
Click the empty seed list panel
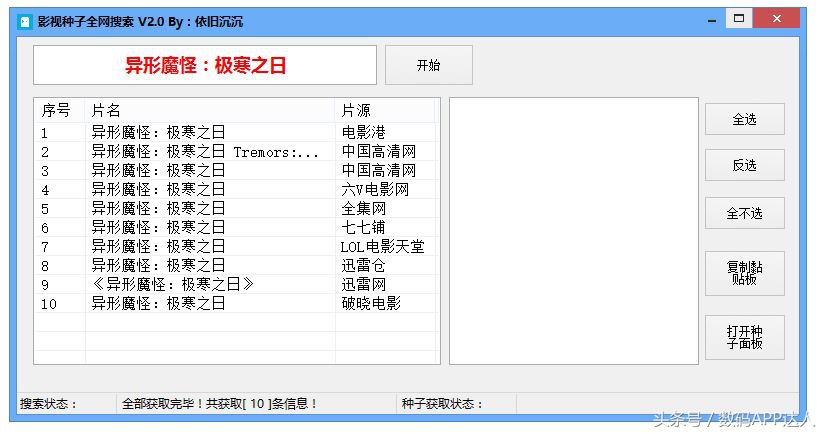(574, 231)
